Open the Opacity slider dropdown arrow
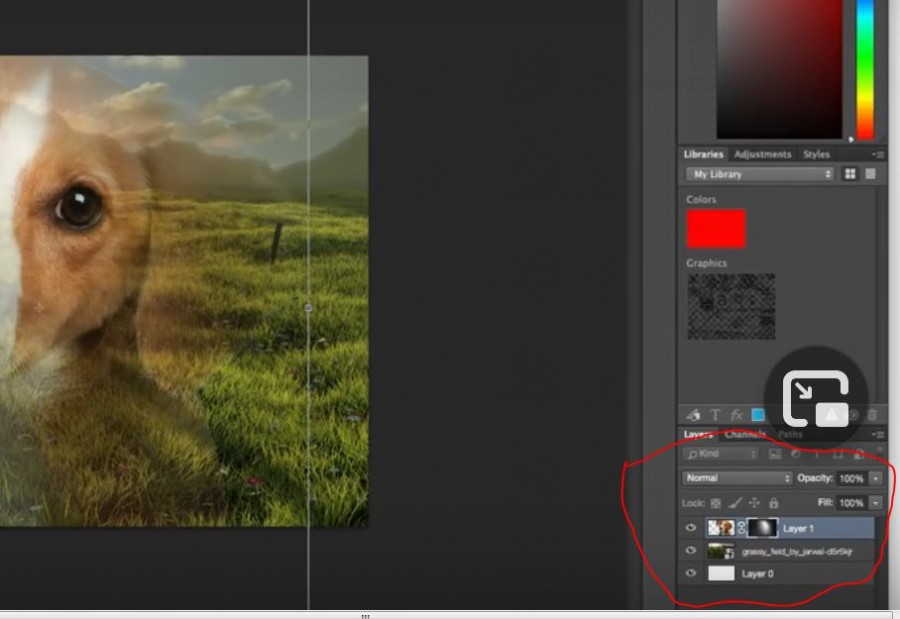Image resolution: width=900 pixels, height=619 pixels. coord(876,478)
